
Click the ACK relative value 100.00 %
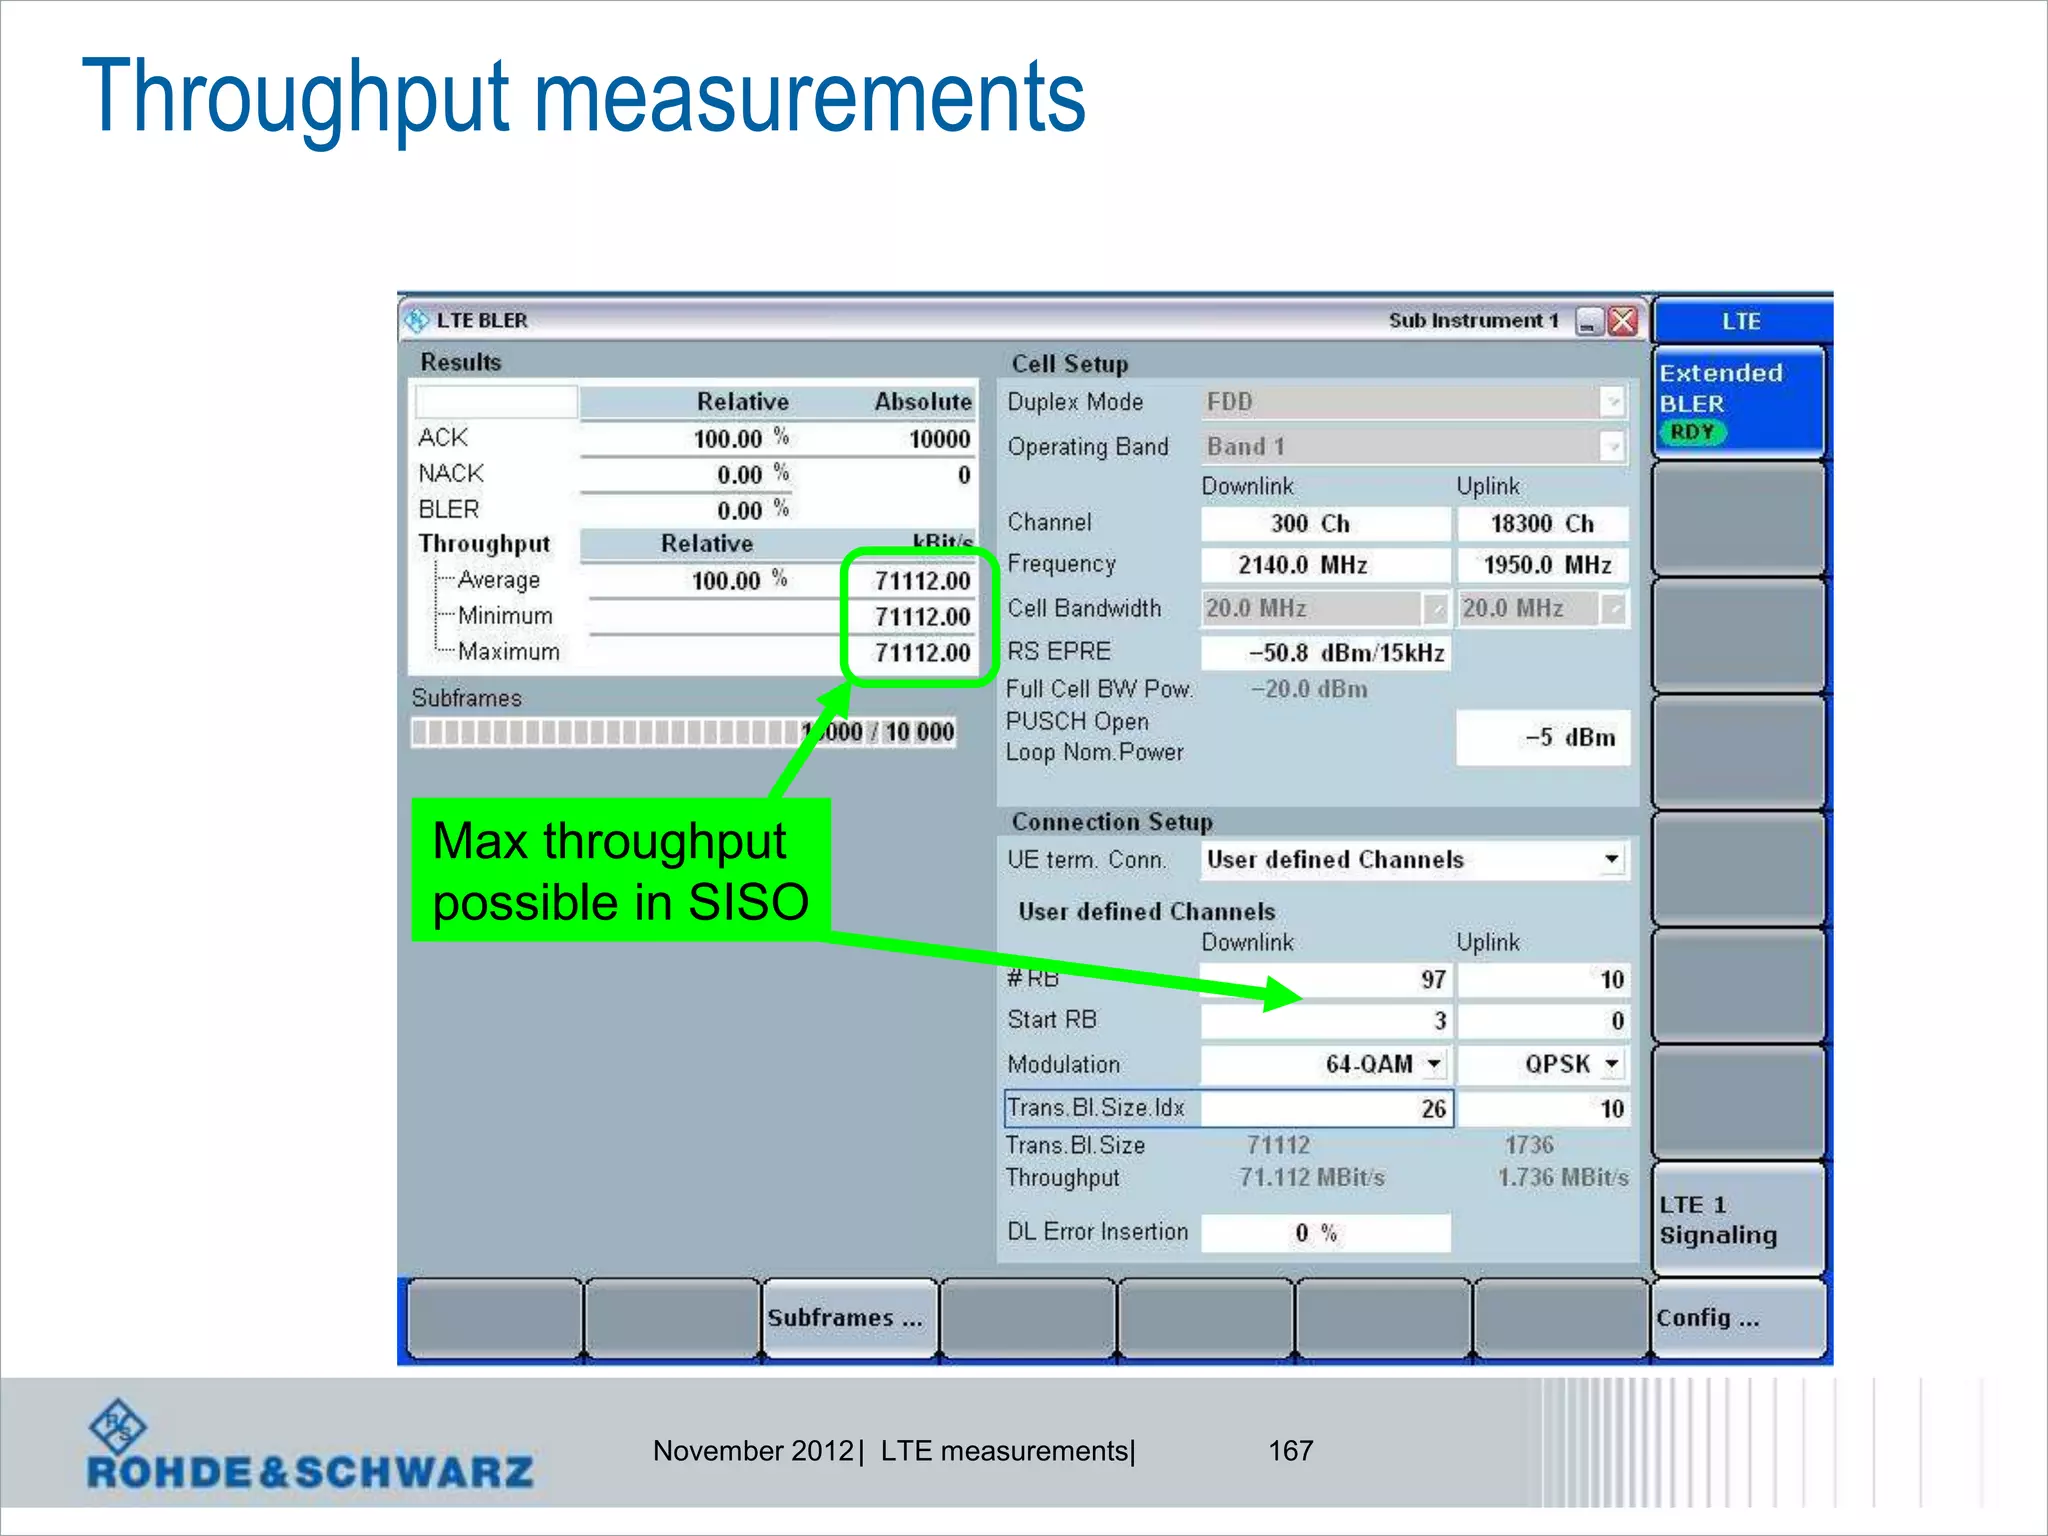tap(741, 438)
